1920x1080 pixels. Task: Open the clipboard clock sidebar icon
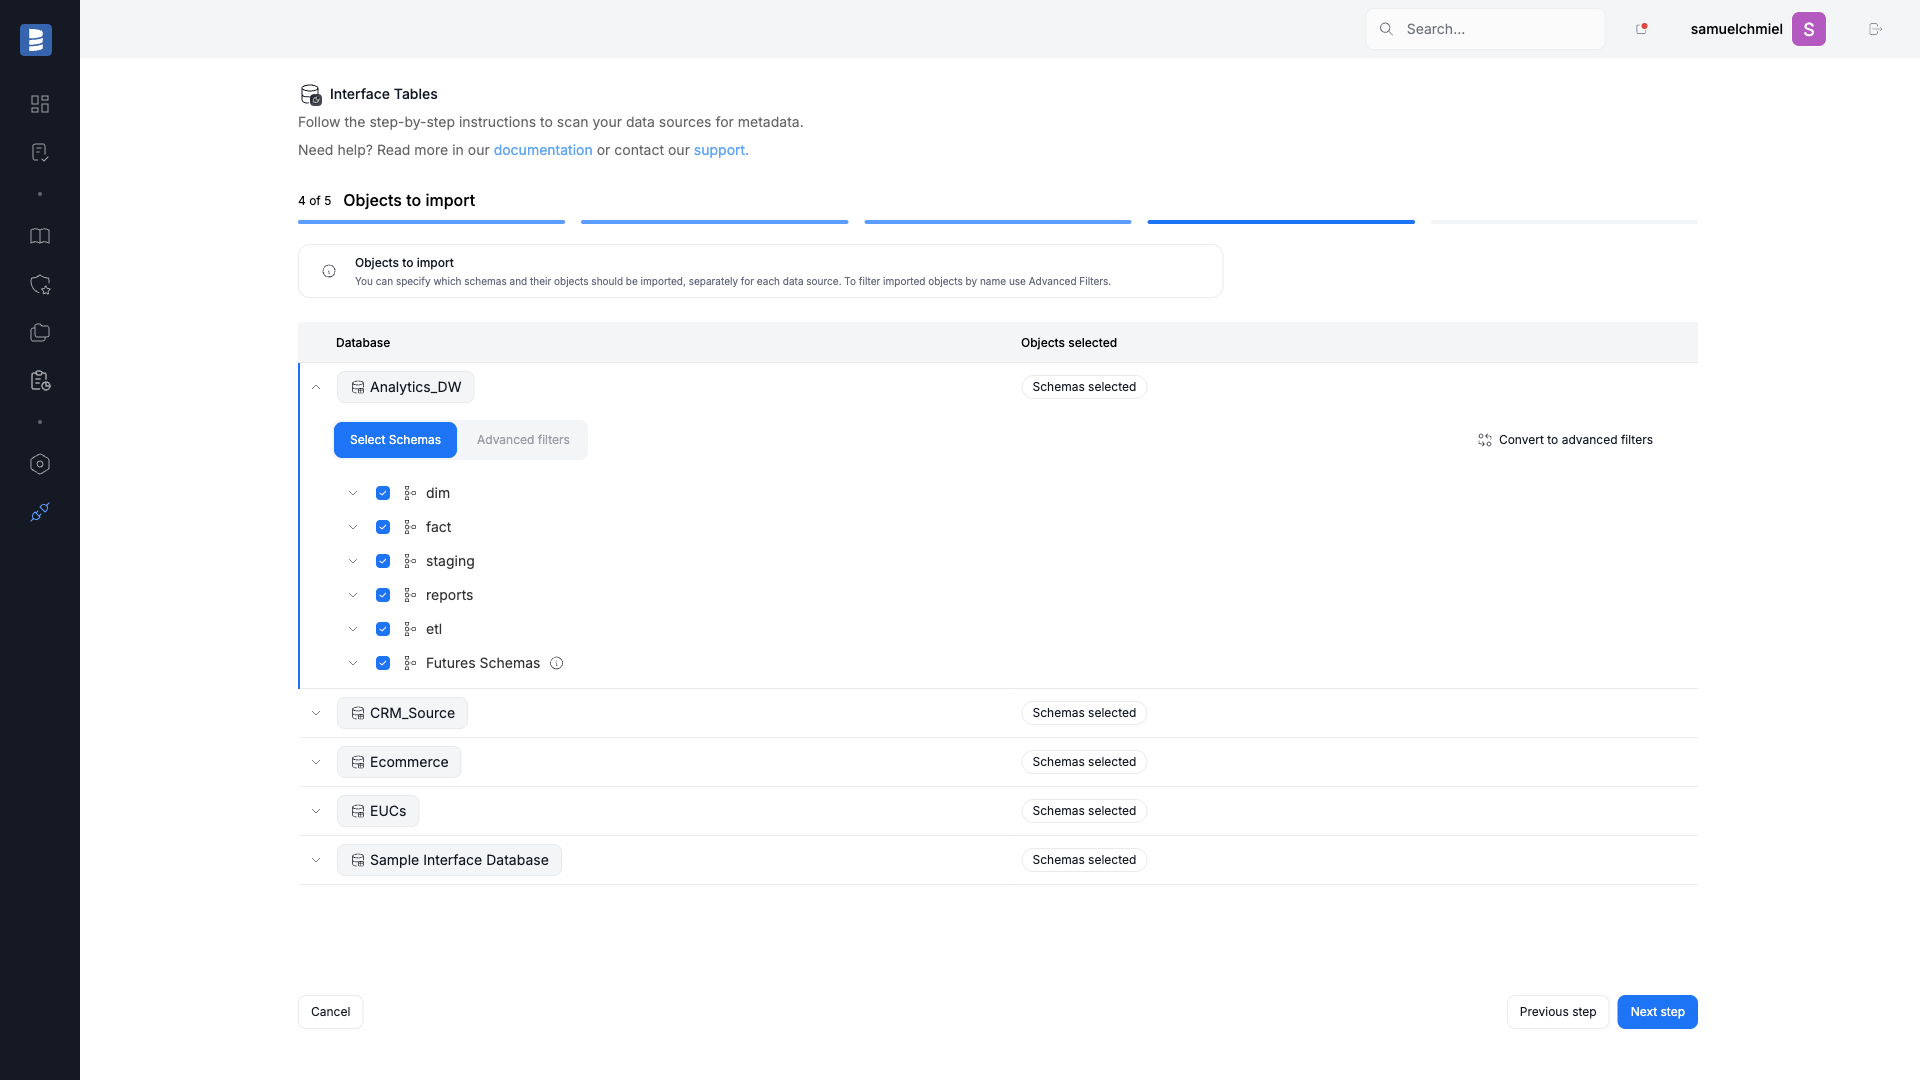click(40, 381)
